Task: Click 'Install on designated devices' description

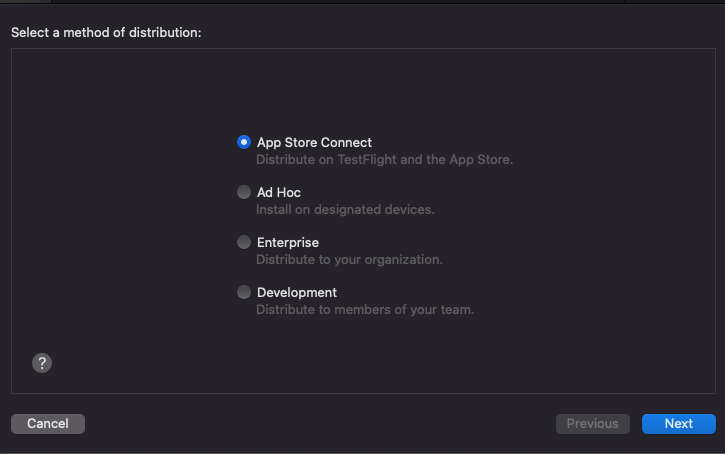Action: coord(345,209)
